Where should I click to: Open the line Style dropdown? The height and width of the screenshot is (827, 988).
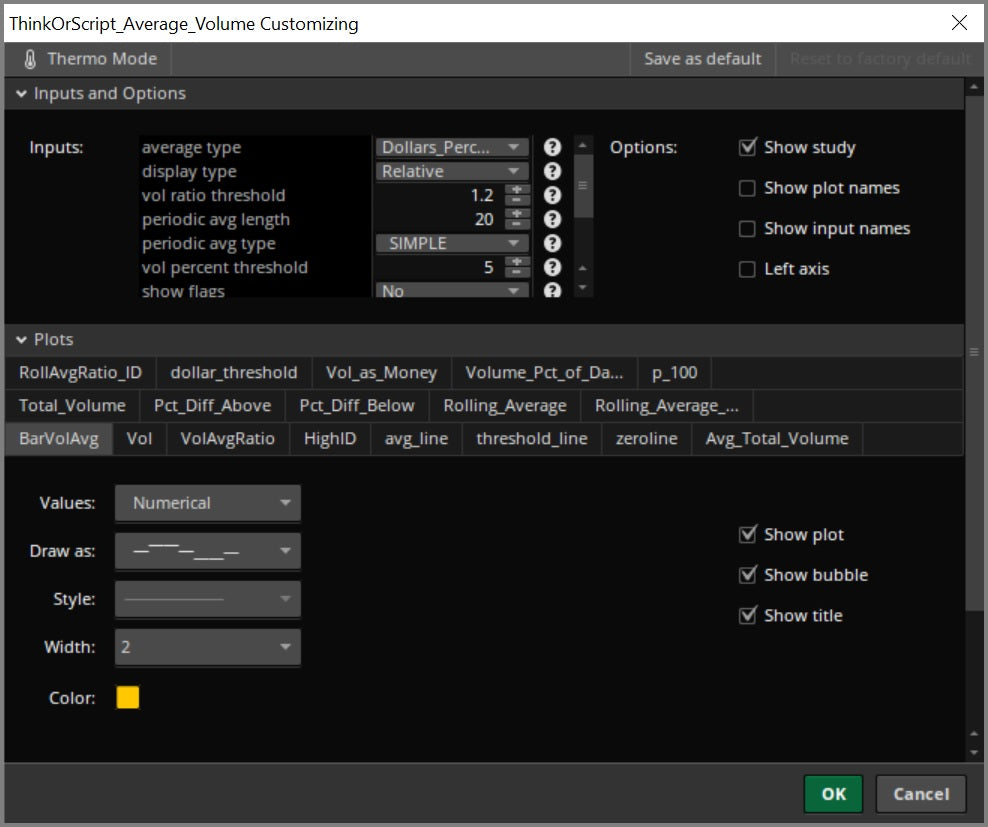[x=208, y=599]
